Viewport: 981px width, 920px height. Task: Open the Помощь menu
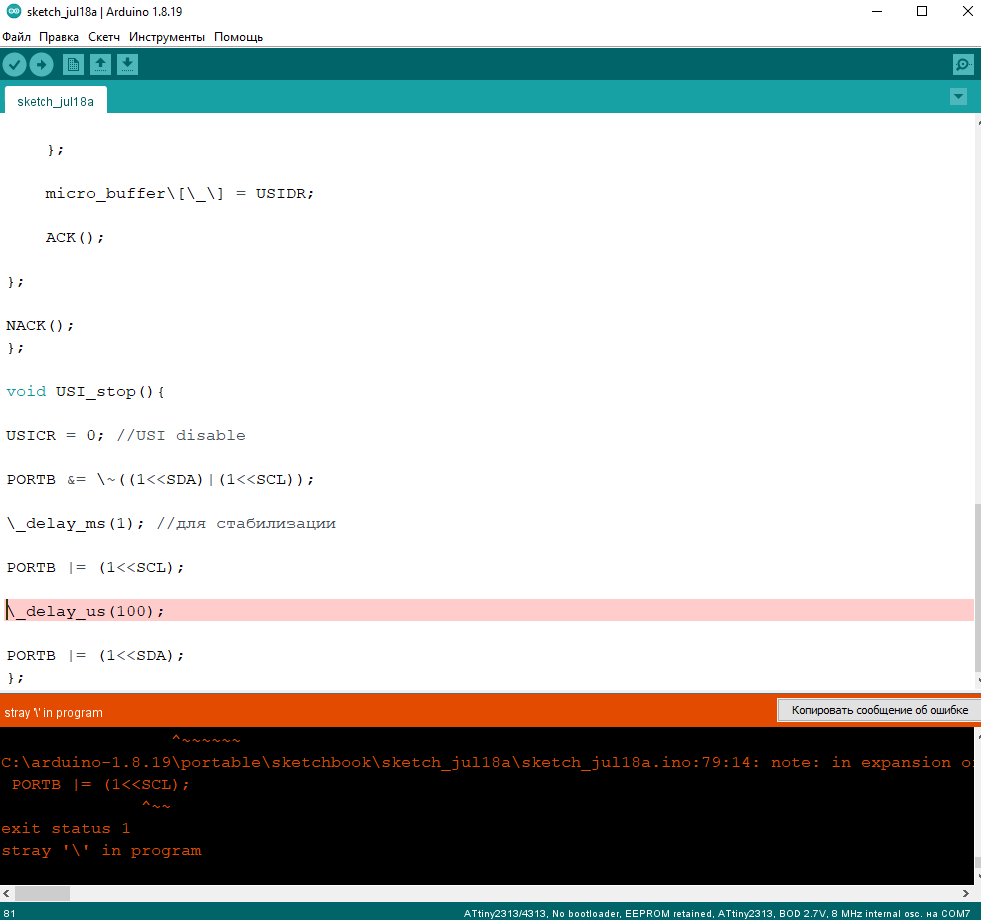click(x=238, y=37)
